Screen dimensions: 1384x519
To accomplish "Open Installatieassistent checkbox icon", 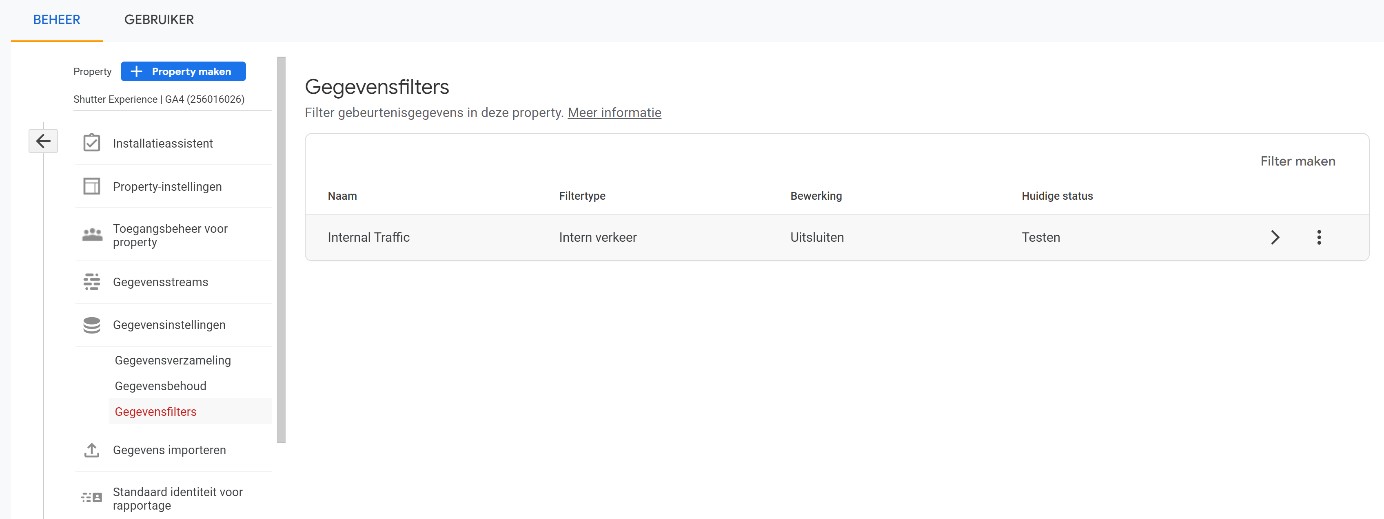I will click(x=91, y=143).
